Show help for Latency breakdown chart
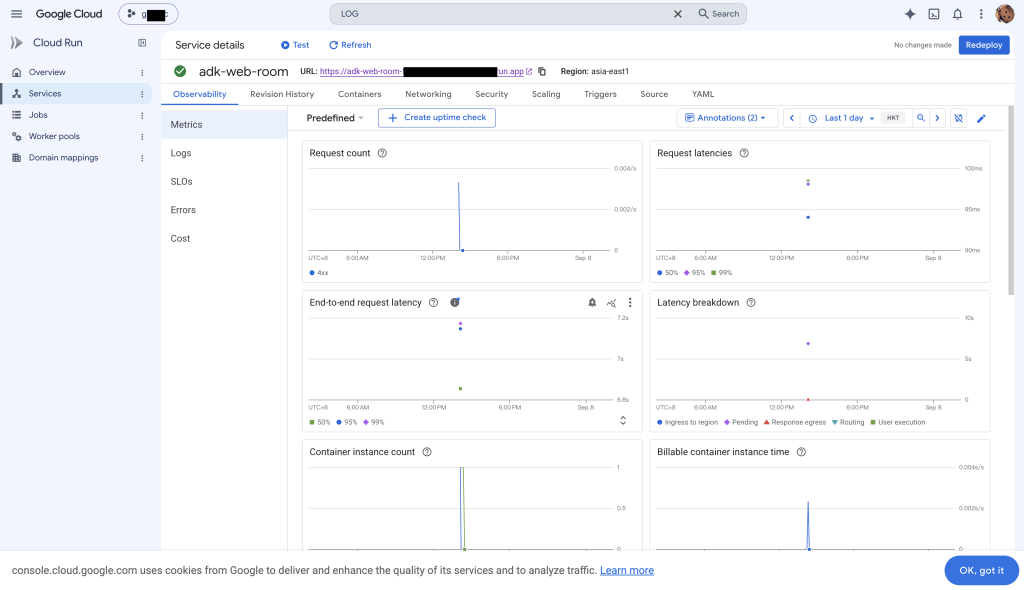 click(x=751, y=303)
